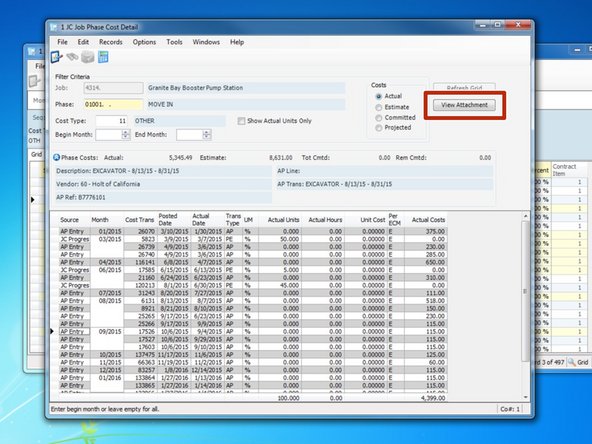Open the Windows menu
This screenshot has height=444, width=592.
[x=206, y=42]
